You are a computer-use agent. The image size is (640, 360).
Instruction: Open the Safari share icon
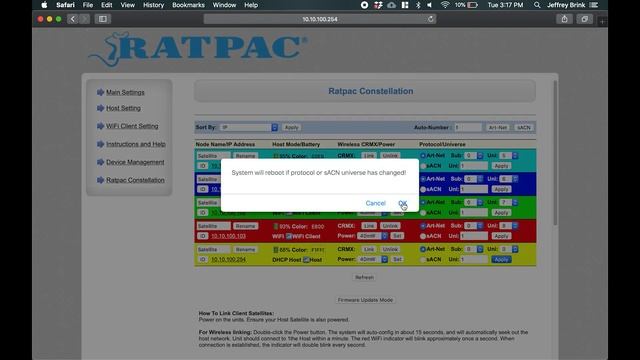564,19
